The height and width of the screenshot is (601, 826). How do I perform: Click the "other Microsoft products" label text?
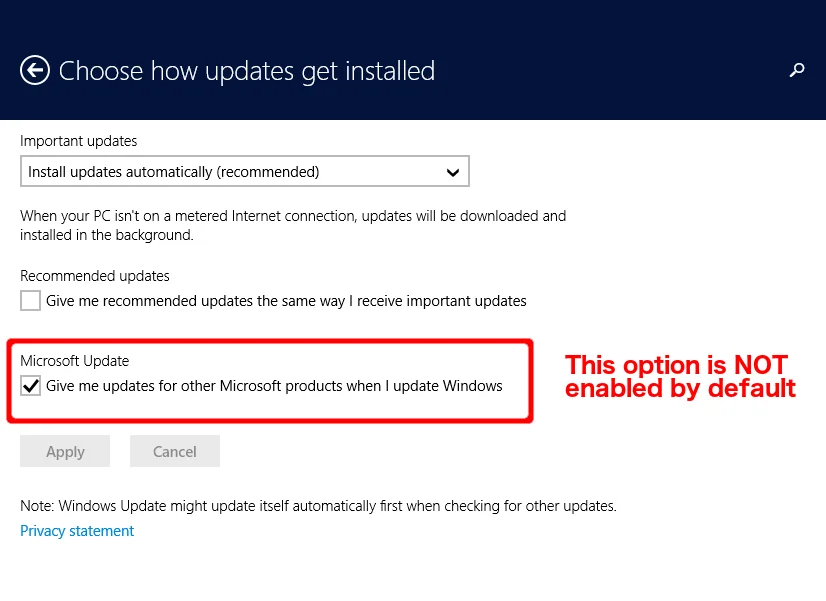coord(274,386)
